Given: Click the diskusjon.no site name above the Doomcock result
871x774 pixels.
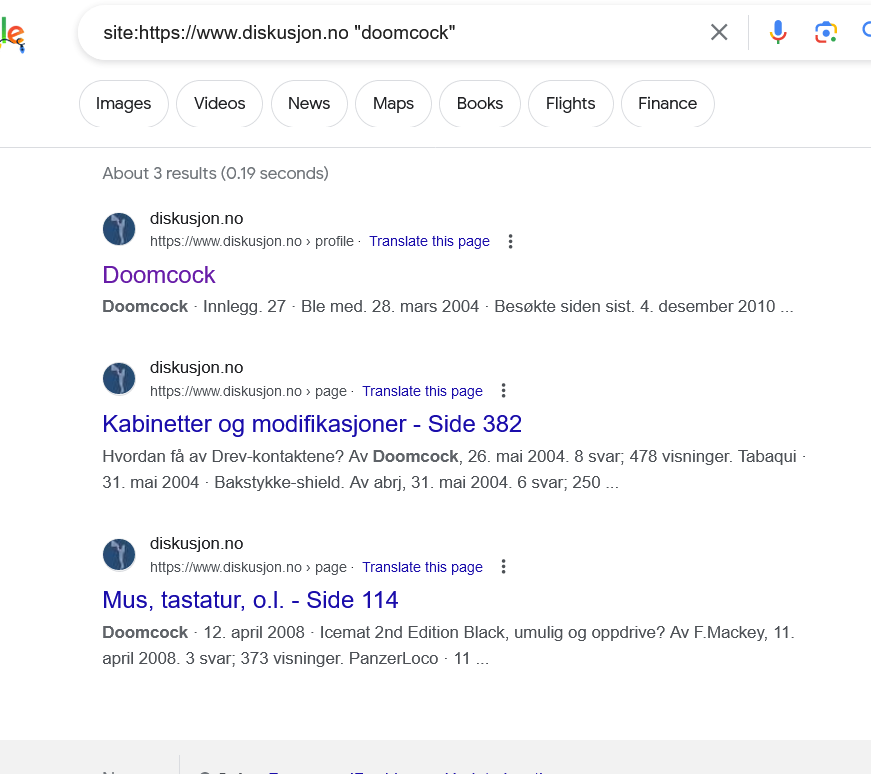Looking at the screenshot, I should coord(196,218).
